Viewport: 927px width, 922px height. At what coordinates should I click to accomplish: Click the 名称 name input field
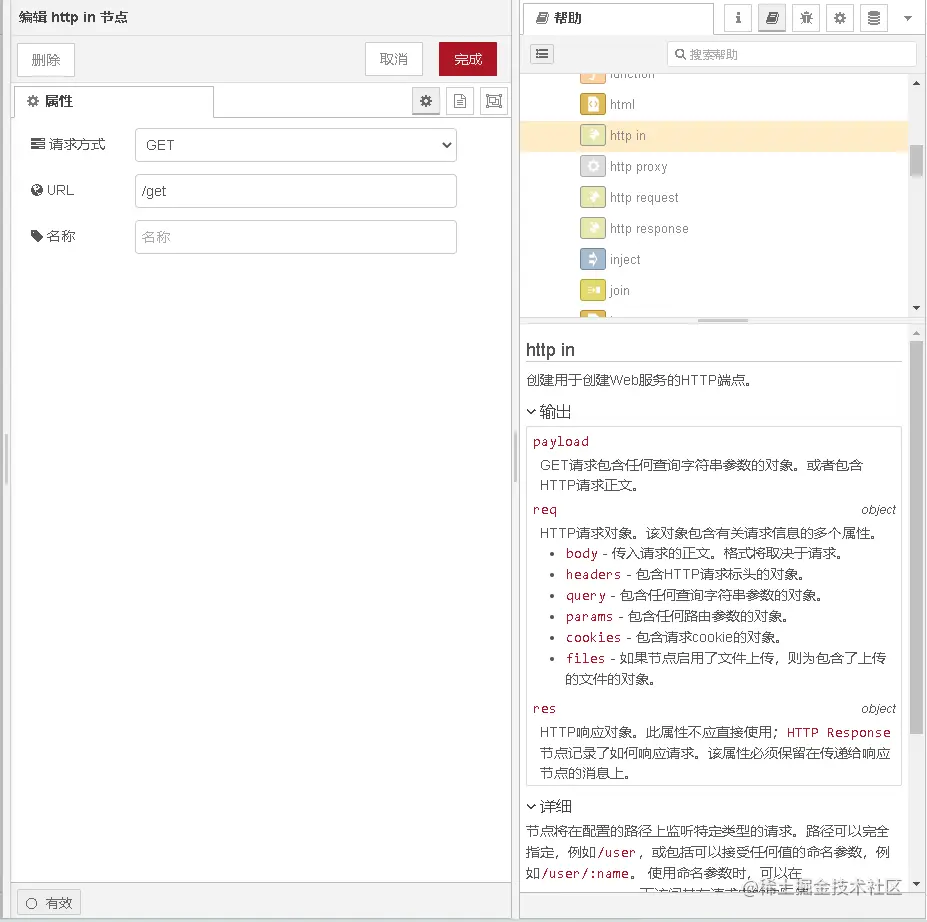[296, 237]
